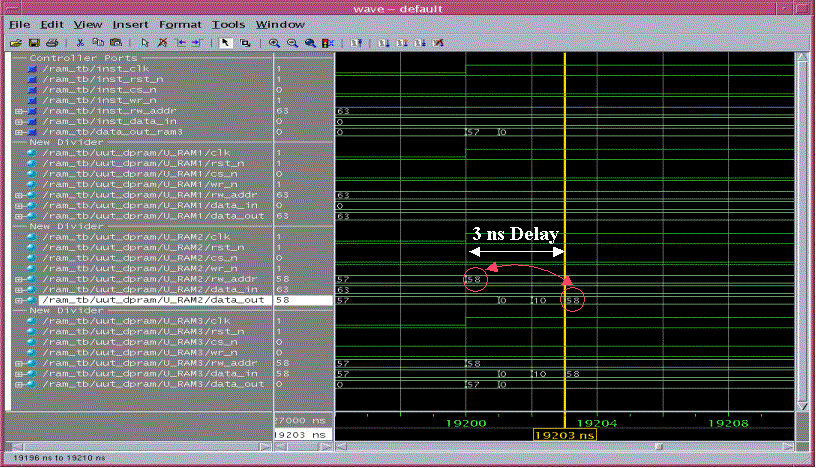Activate the Zoom mode tool button
The image size is (816, 468).
click(244, 43)
